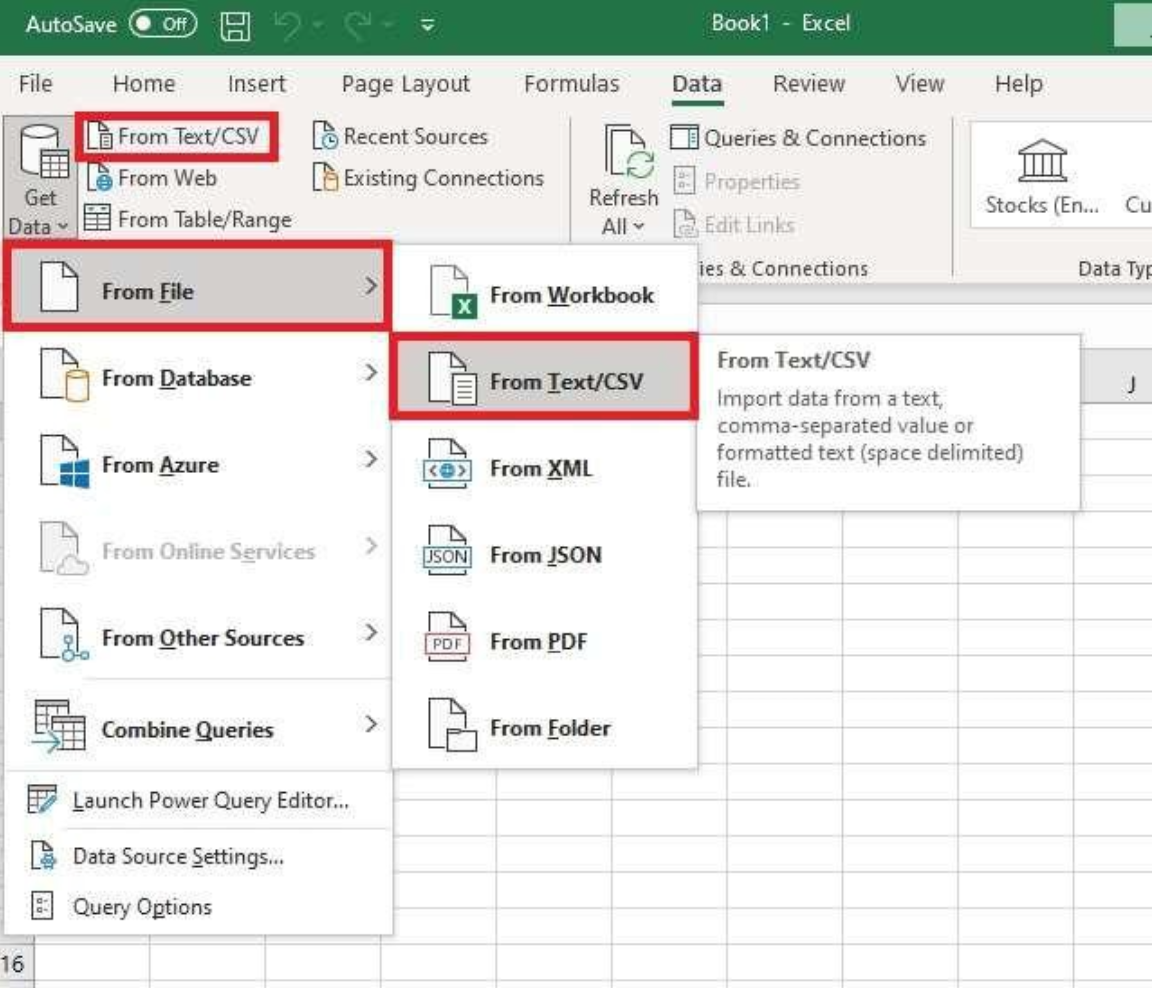Viewport: 1152px width, 988px height.
Task: Open Customize Quick Access Toolbar dropdown
Action: pos(427,26)
